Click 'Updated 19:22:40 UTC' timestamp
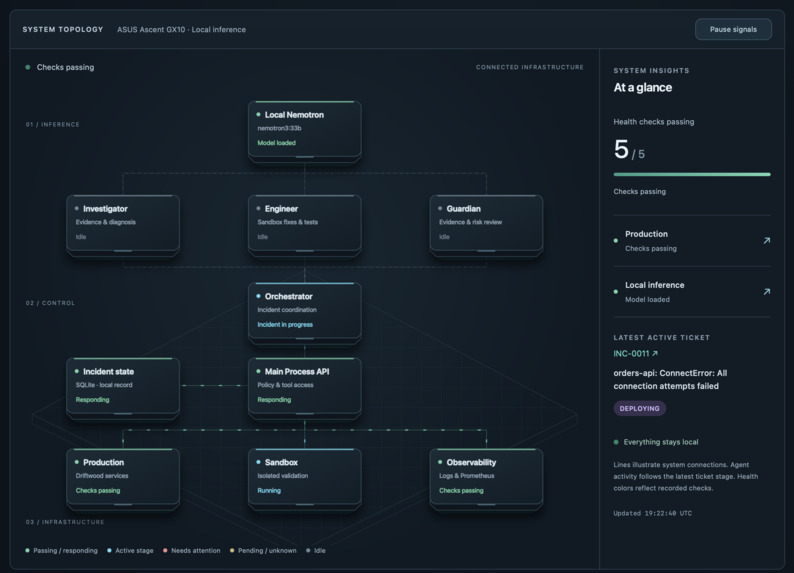 [653, 513]
